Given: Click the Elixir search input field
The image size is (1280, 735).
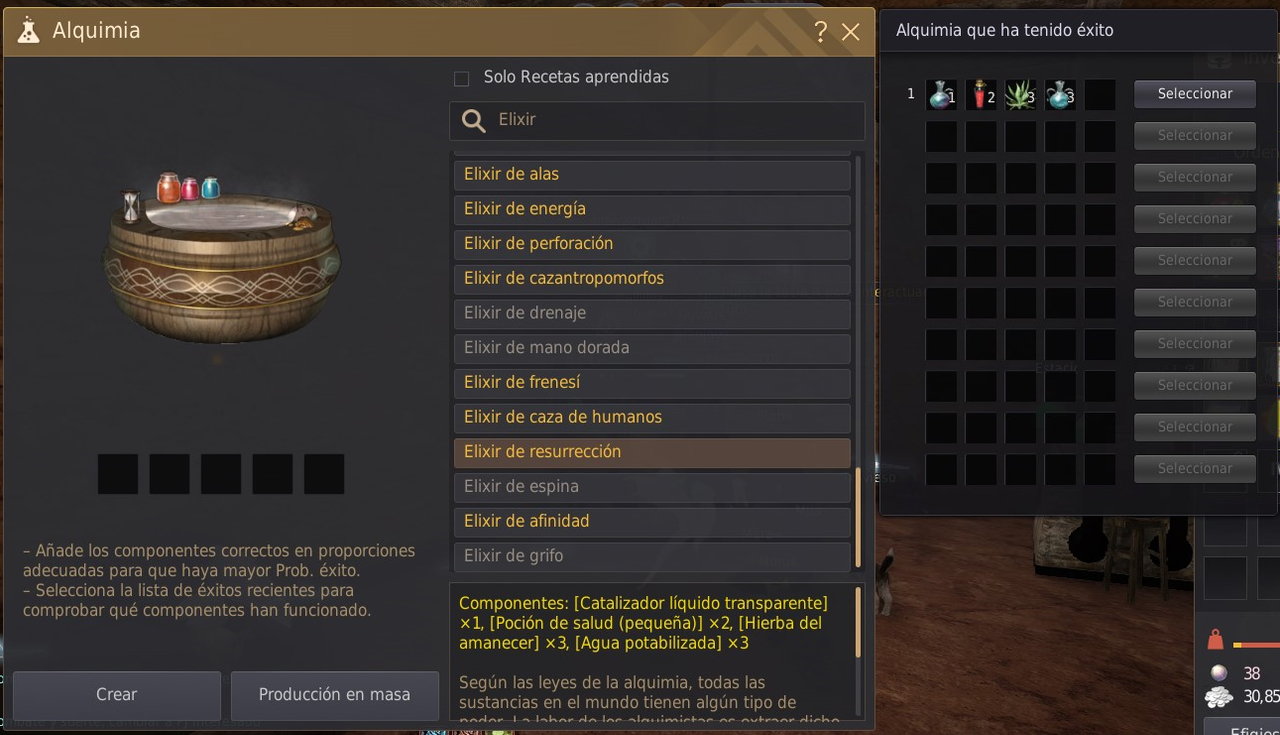Looking at the screenshot, I should tap(657, 120).
